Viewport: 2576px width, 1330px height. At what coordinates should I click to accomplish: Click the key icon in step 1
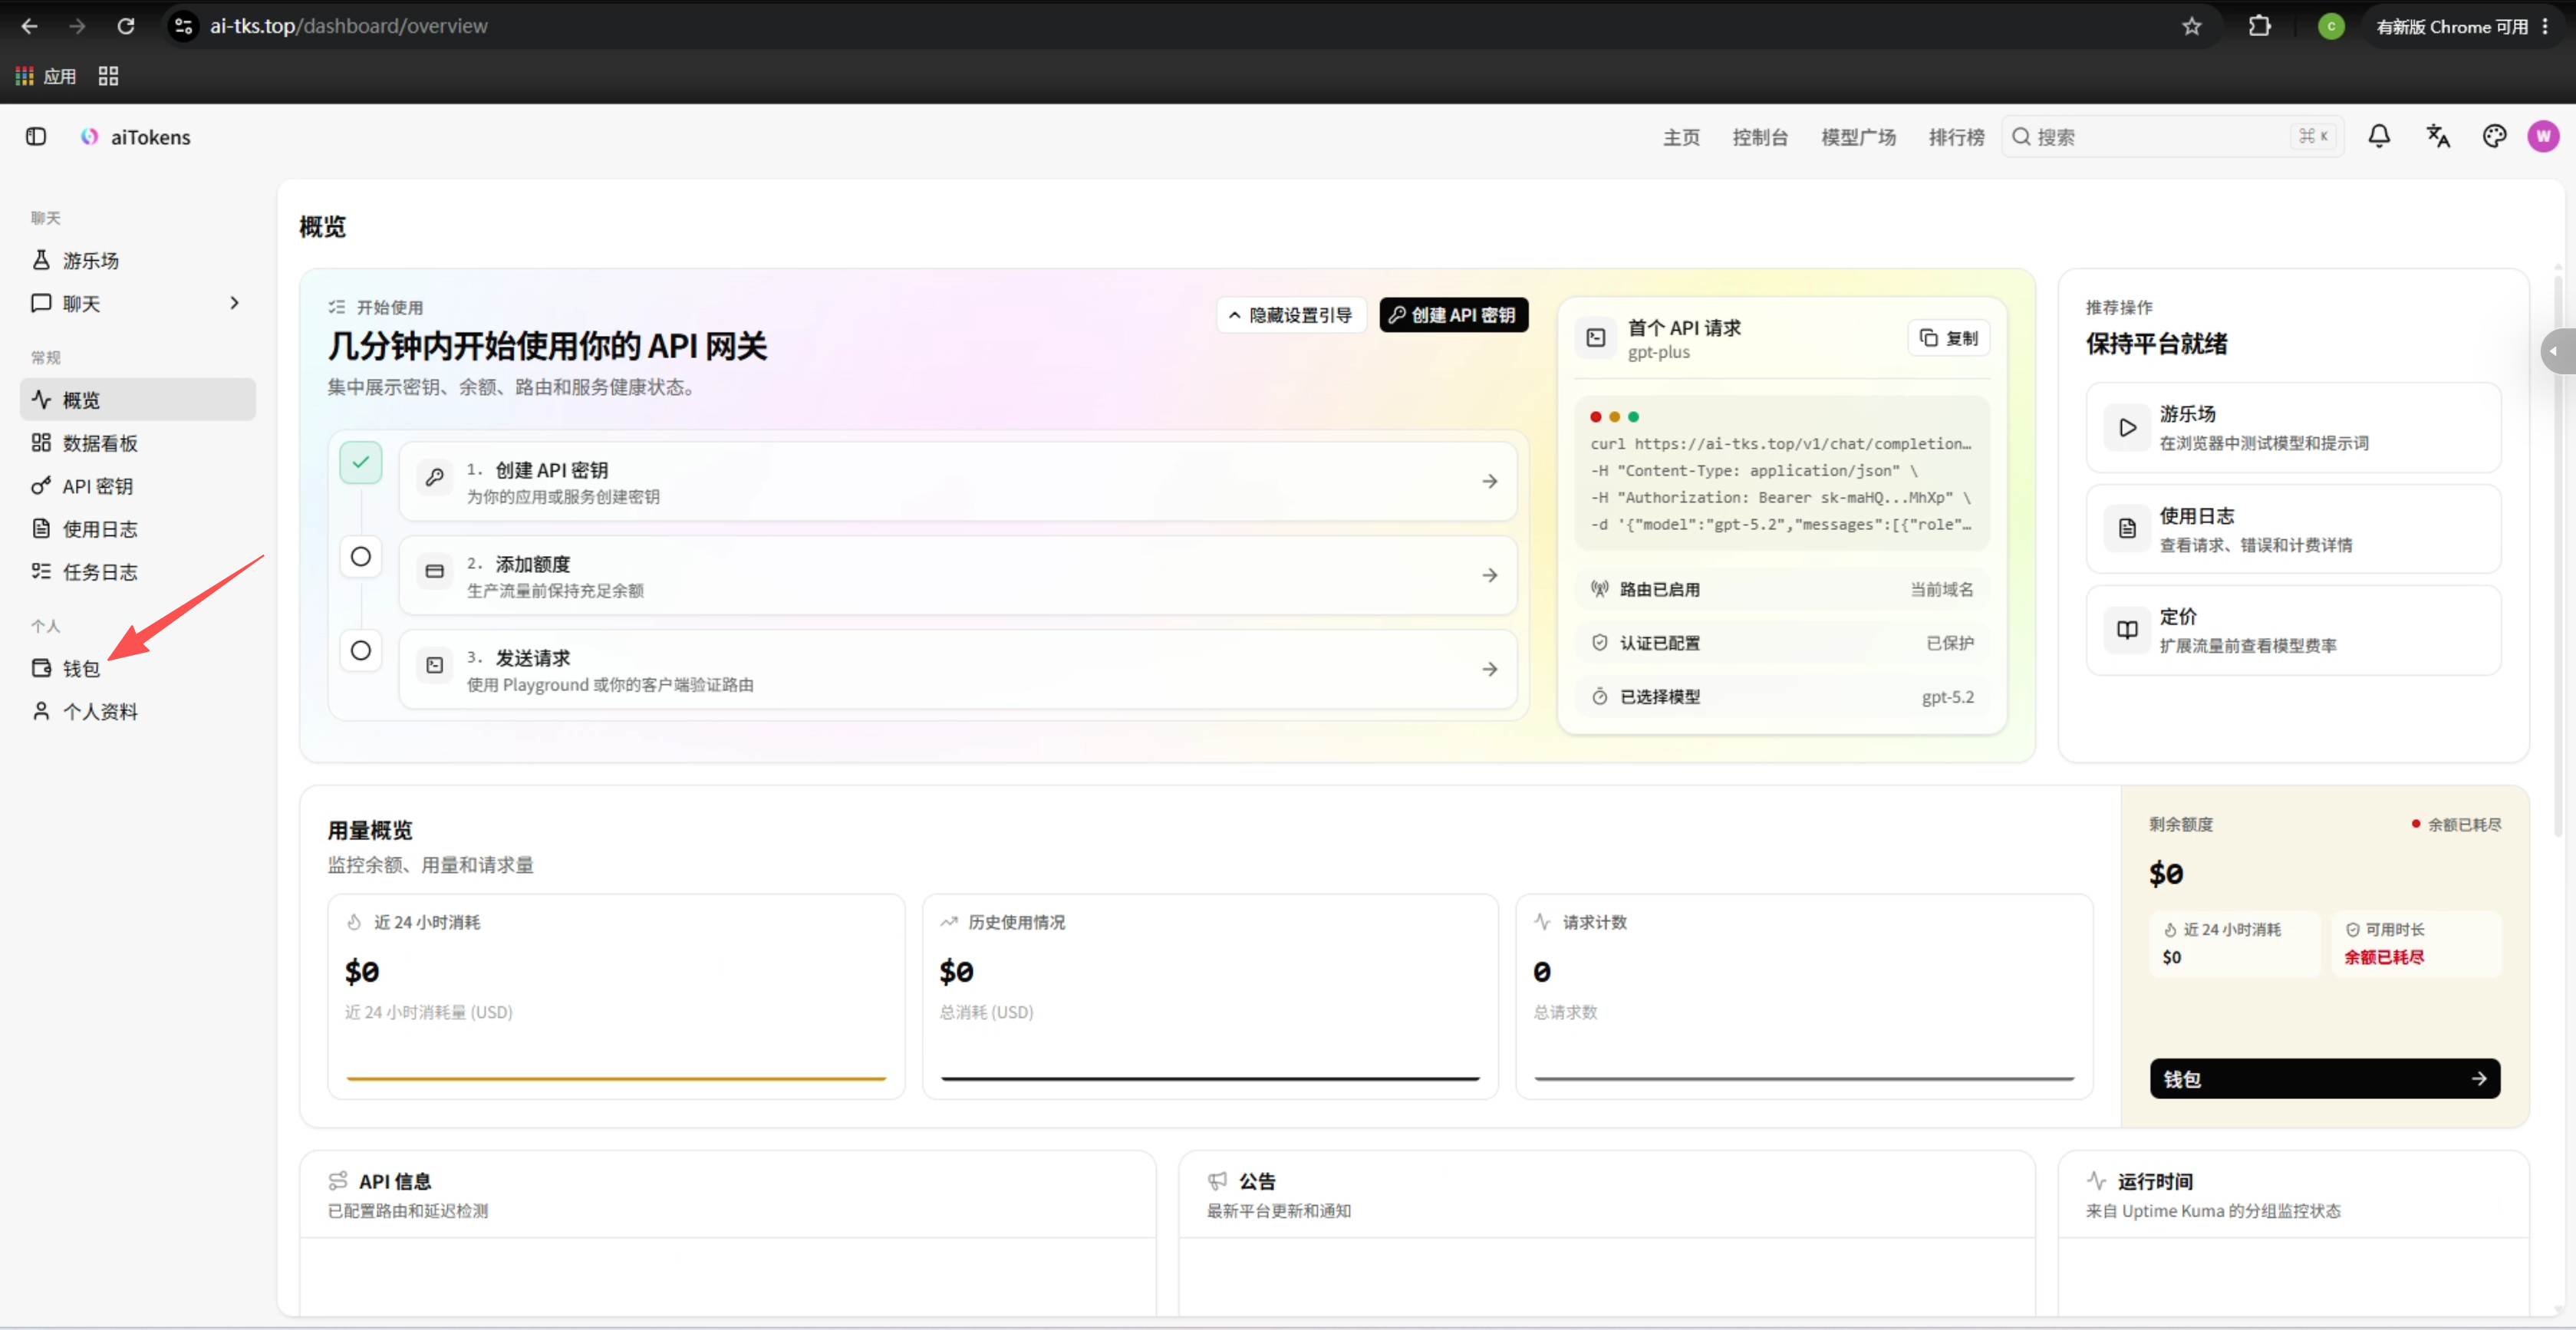[x=435, y=478]
